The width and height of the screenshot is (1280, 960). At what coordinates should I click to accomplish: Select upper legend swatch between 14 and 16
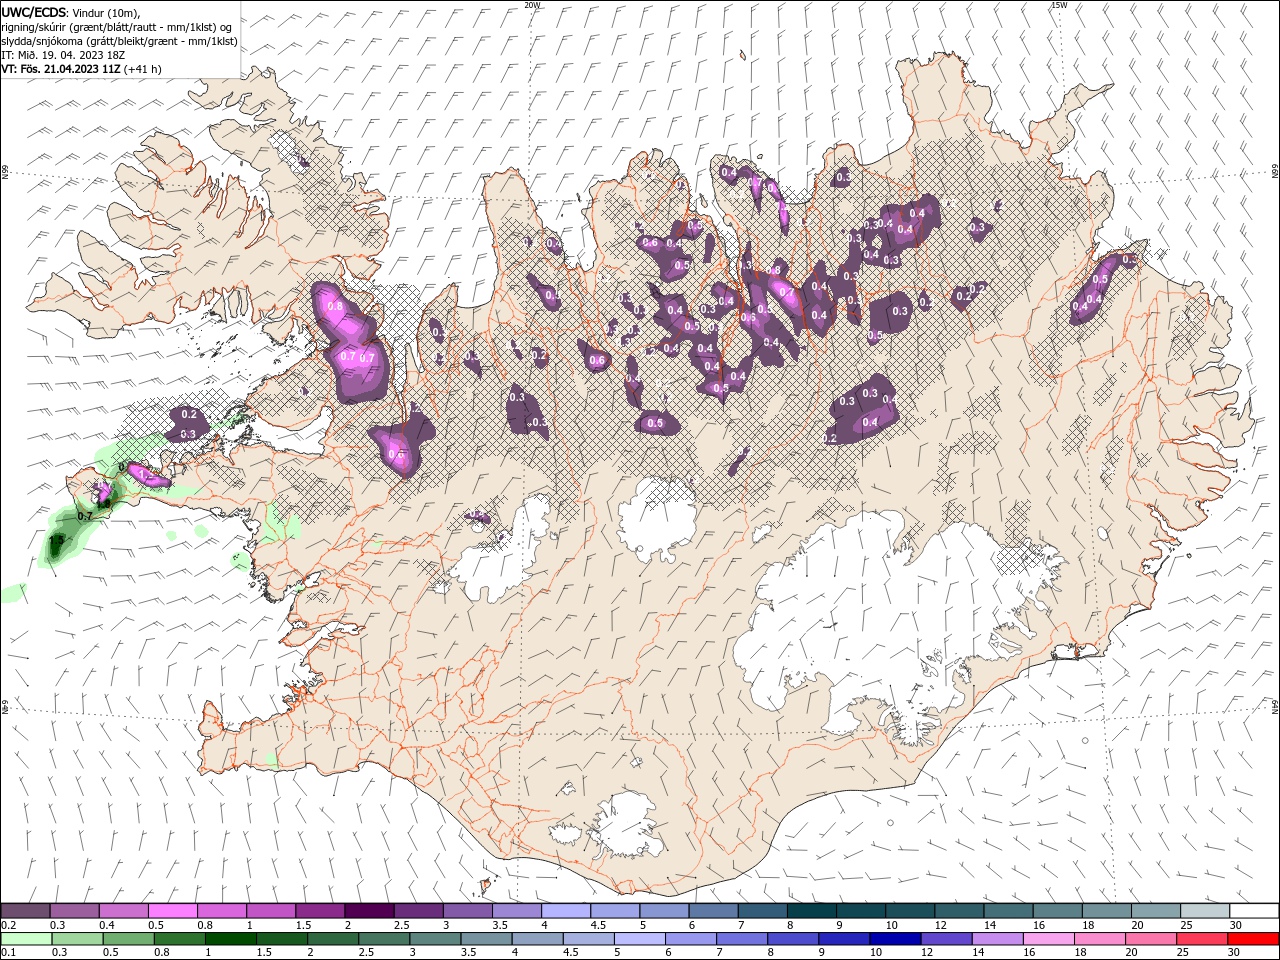click(x=1009, y=911)
